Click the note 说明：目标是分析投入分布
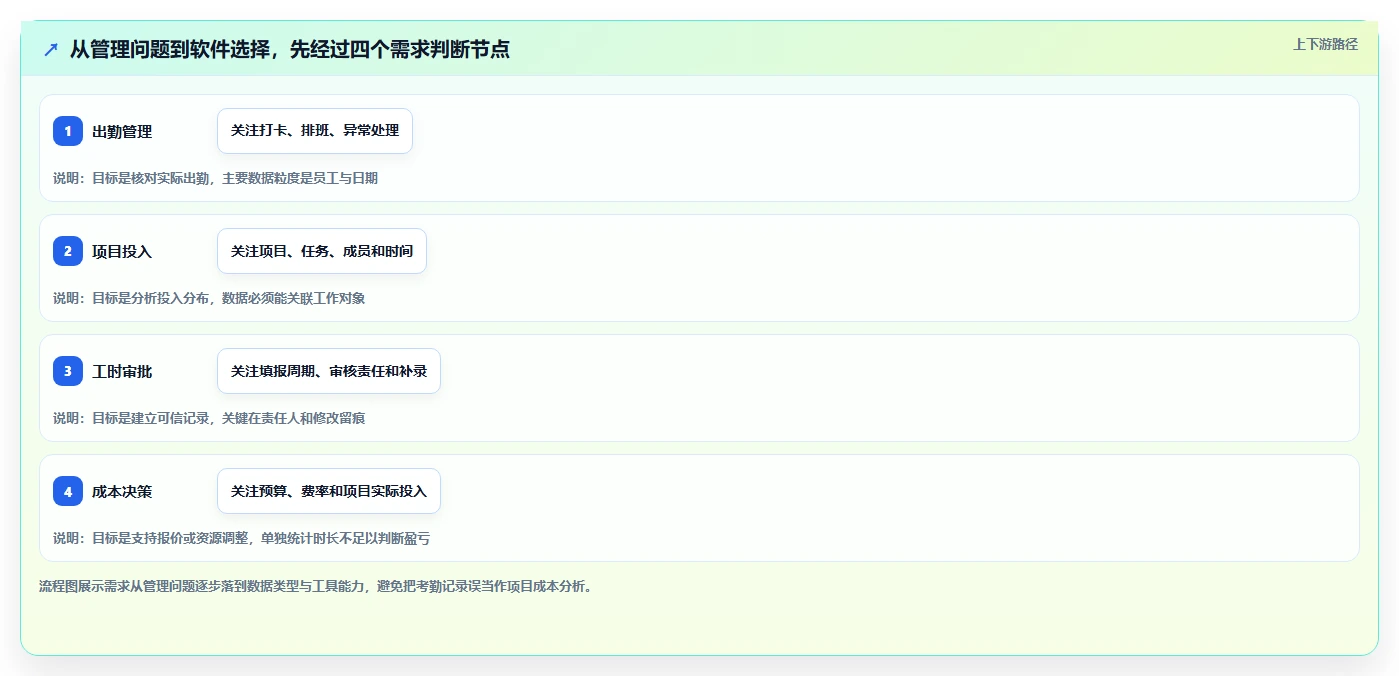The width and height of the screenshot is (1399, 676). click(x=209, y=298)
